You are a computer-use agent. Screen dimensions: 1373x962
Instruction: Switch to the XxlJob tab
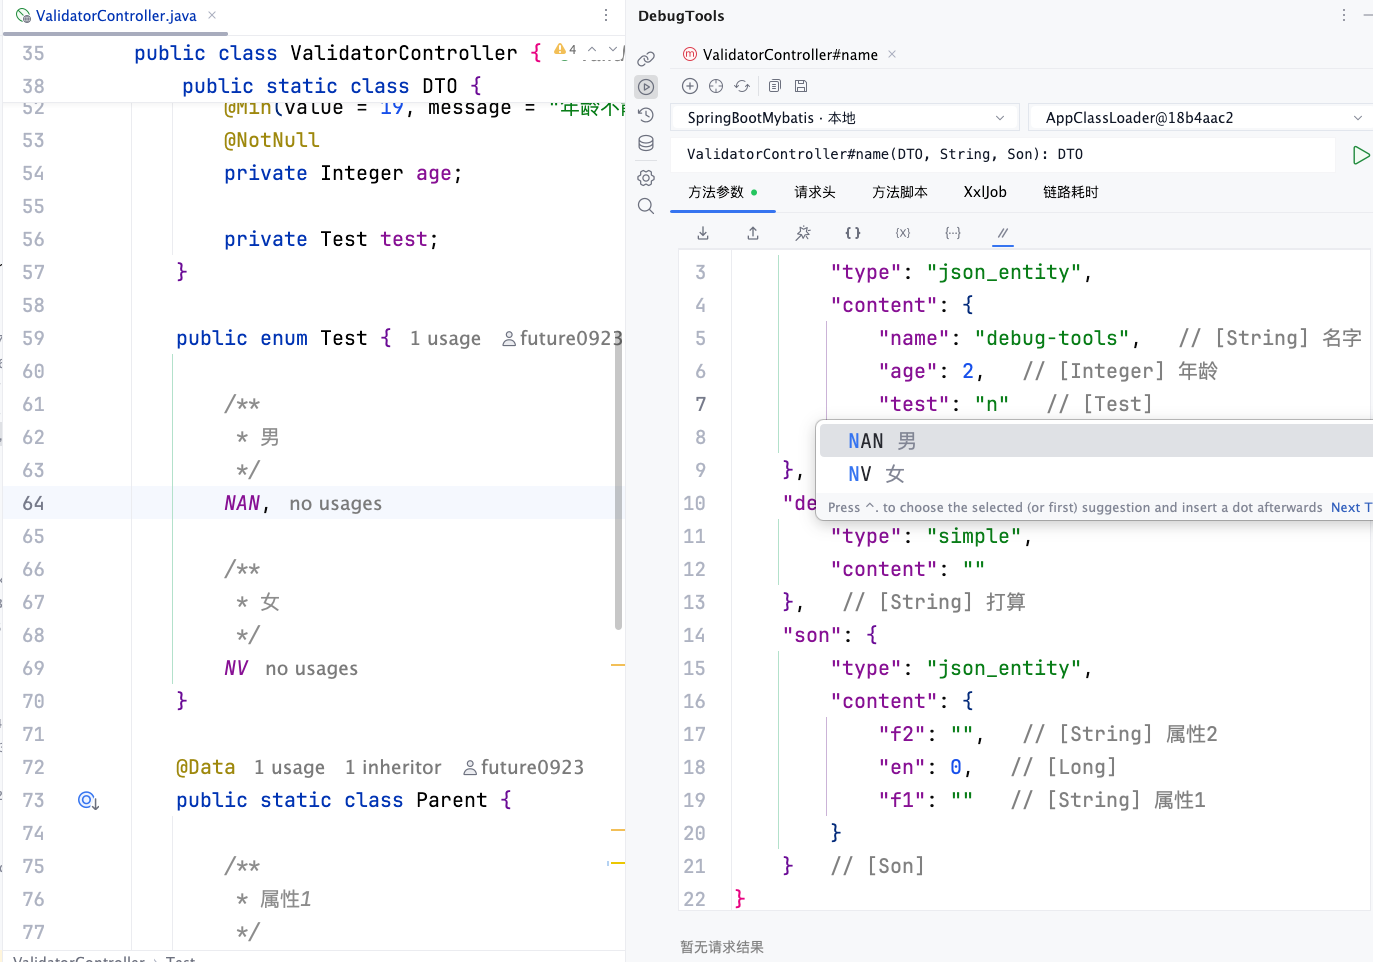985,192
